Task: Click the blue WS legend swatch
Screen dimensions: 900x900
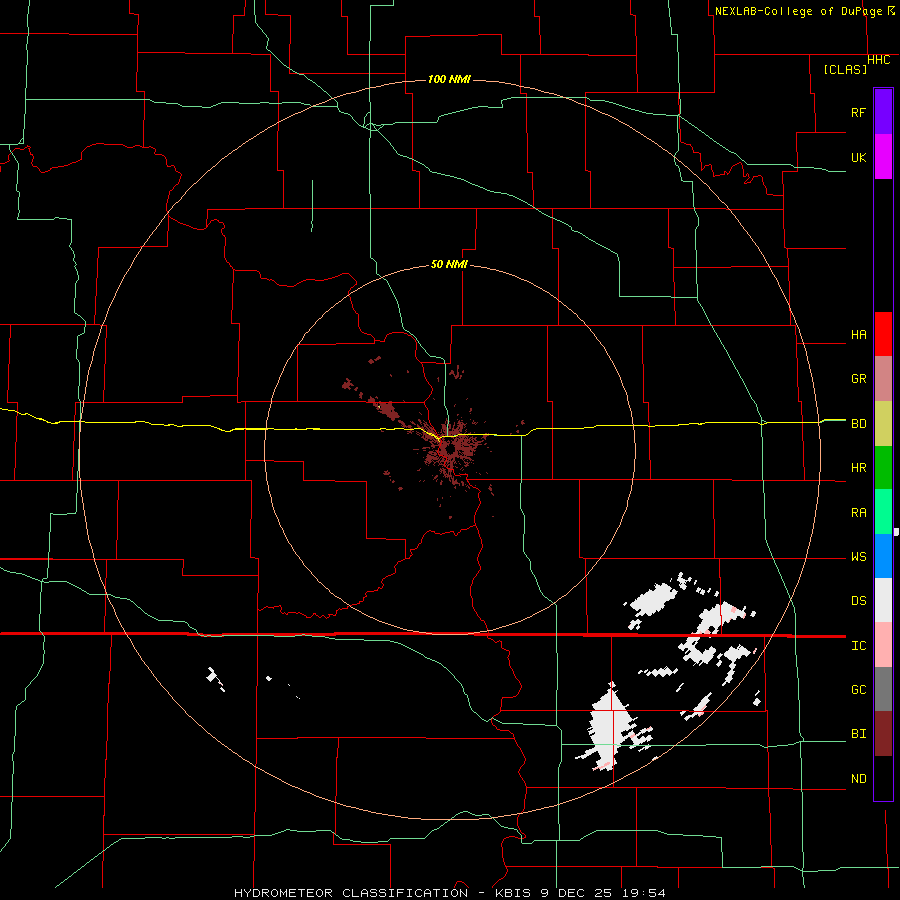Action: click(883, 556)
